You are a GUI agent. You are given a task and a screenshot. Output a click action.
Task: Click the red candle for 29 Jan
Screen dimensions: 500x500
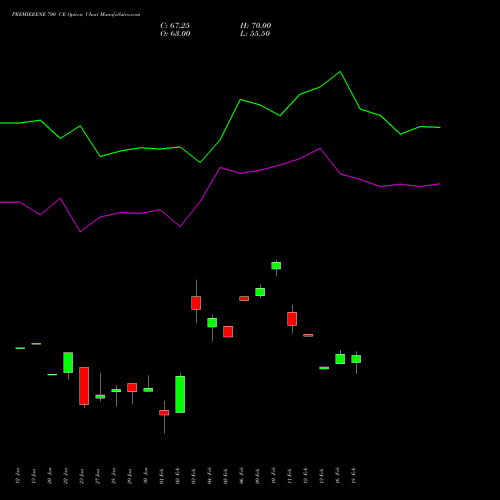tap(132, 387)
